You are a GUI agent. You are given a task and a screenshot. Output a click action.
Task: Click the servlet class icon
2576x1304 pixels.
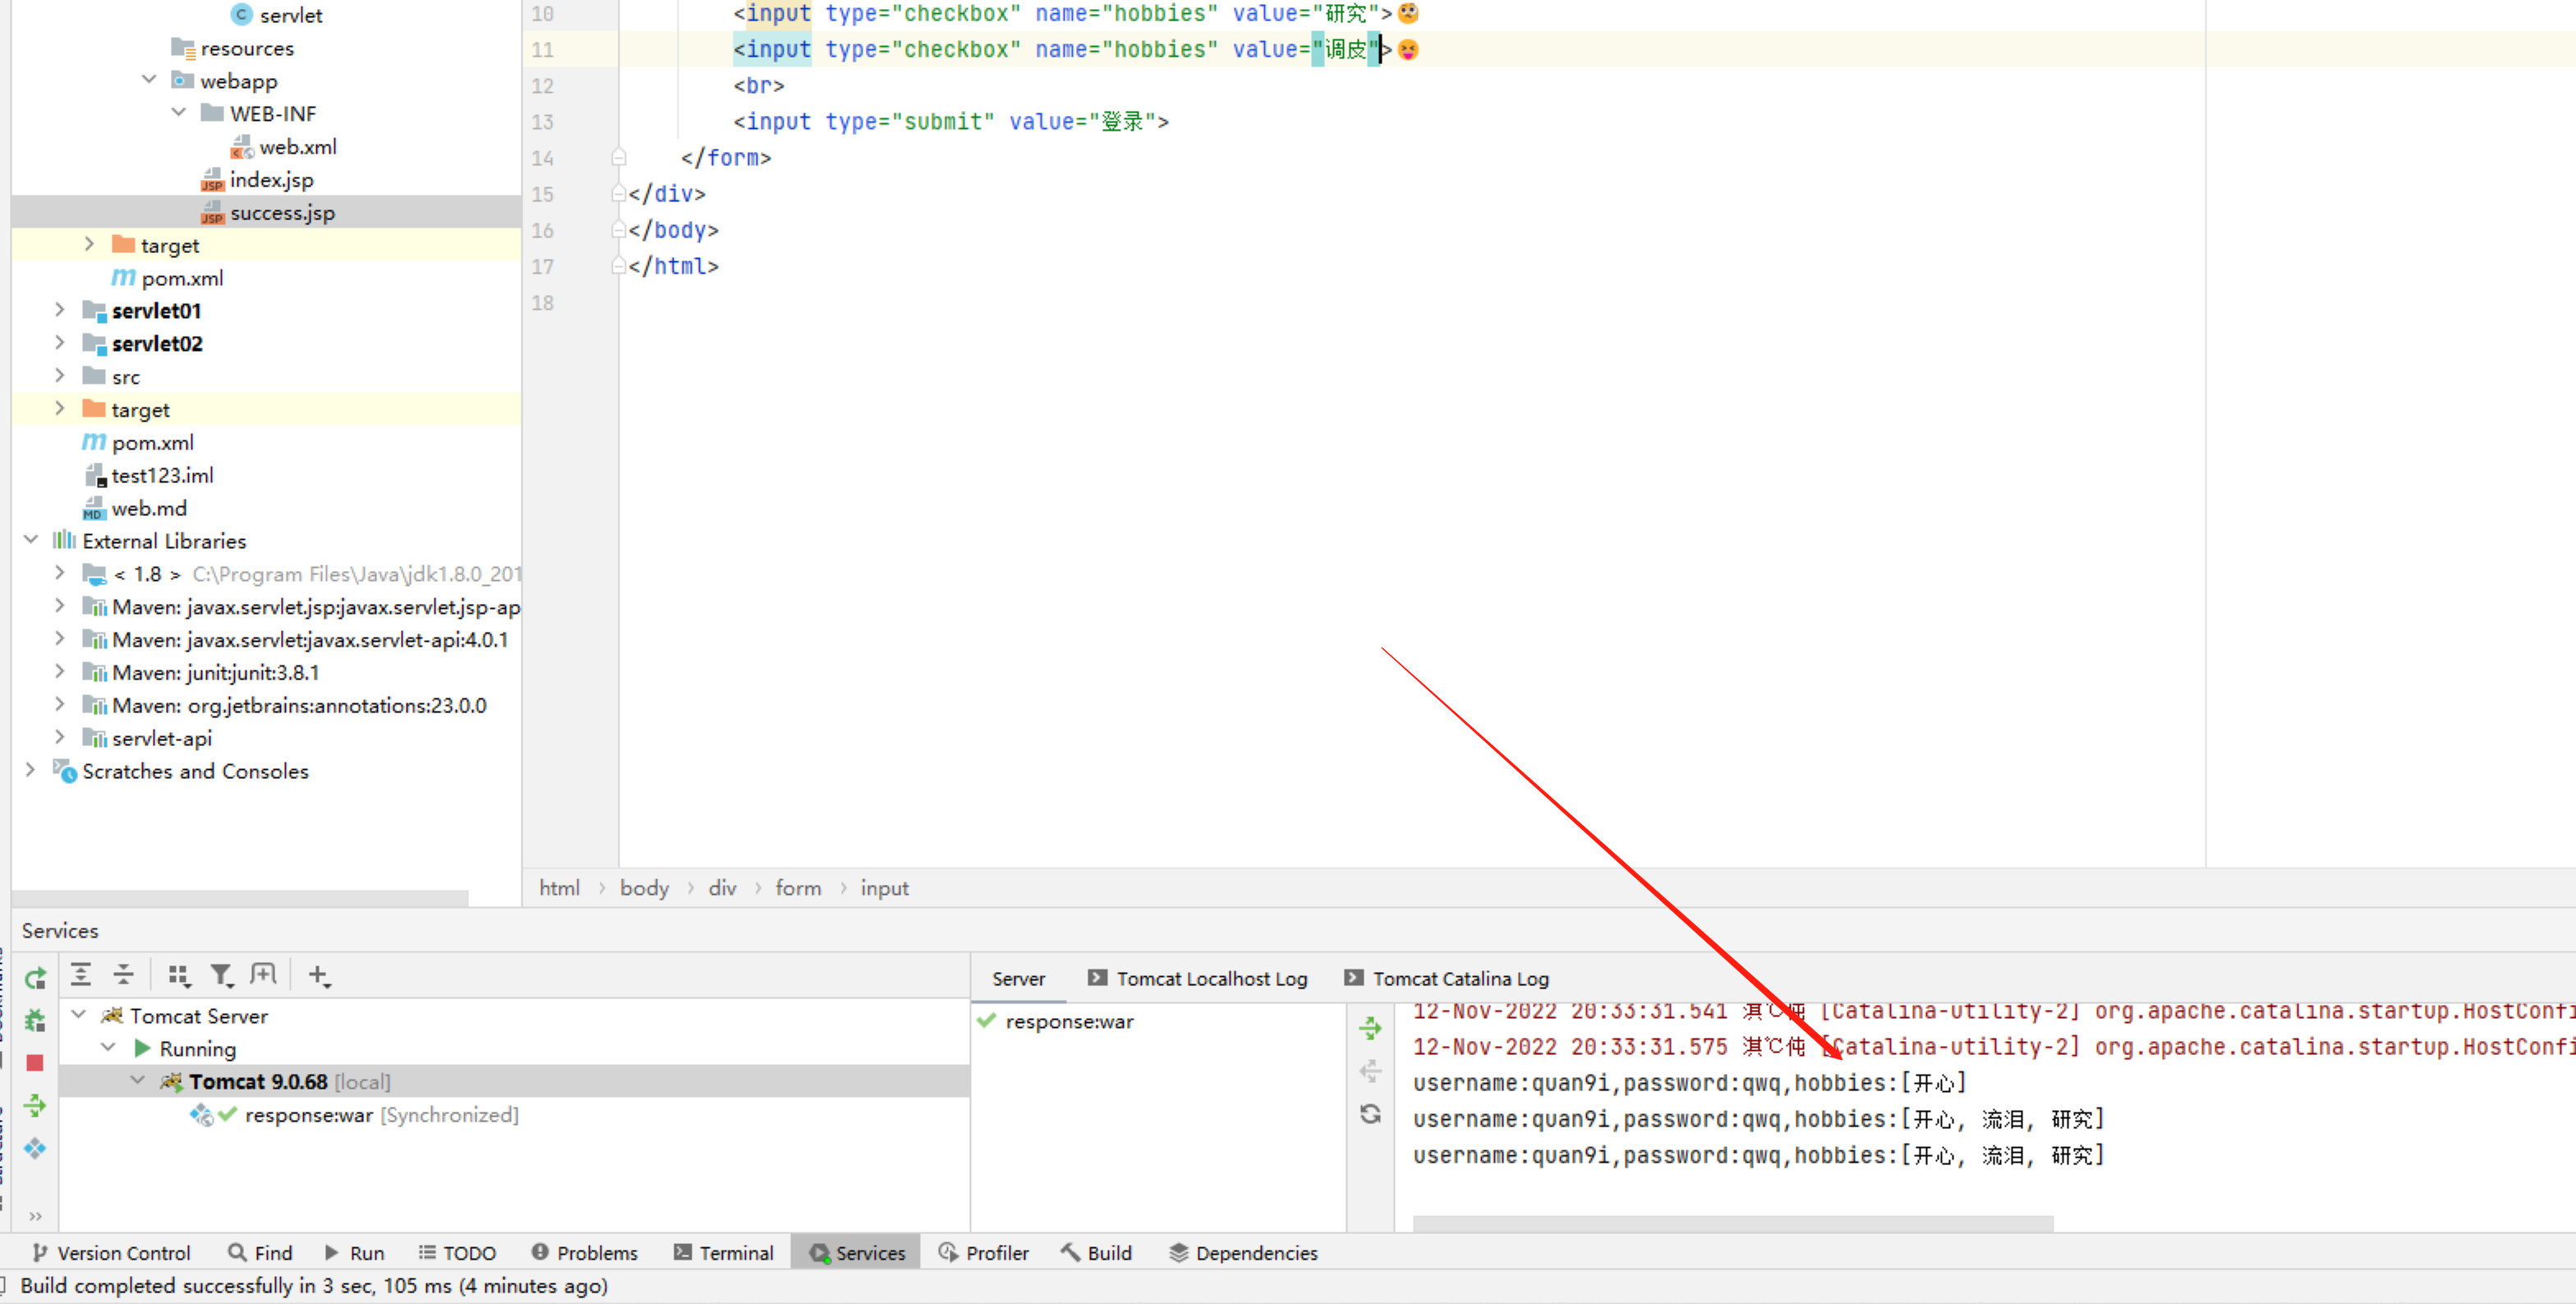[x=241, y=14]
